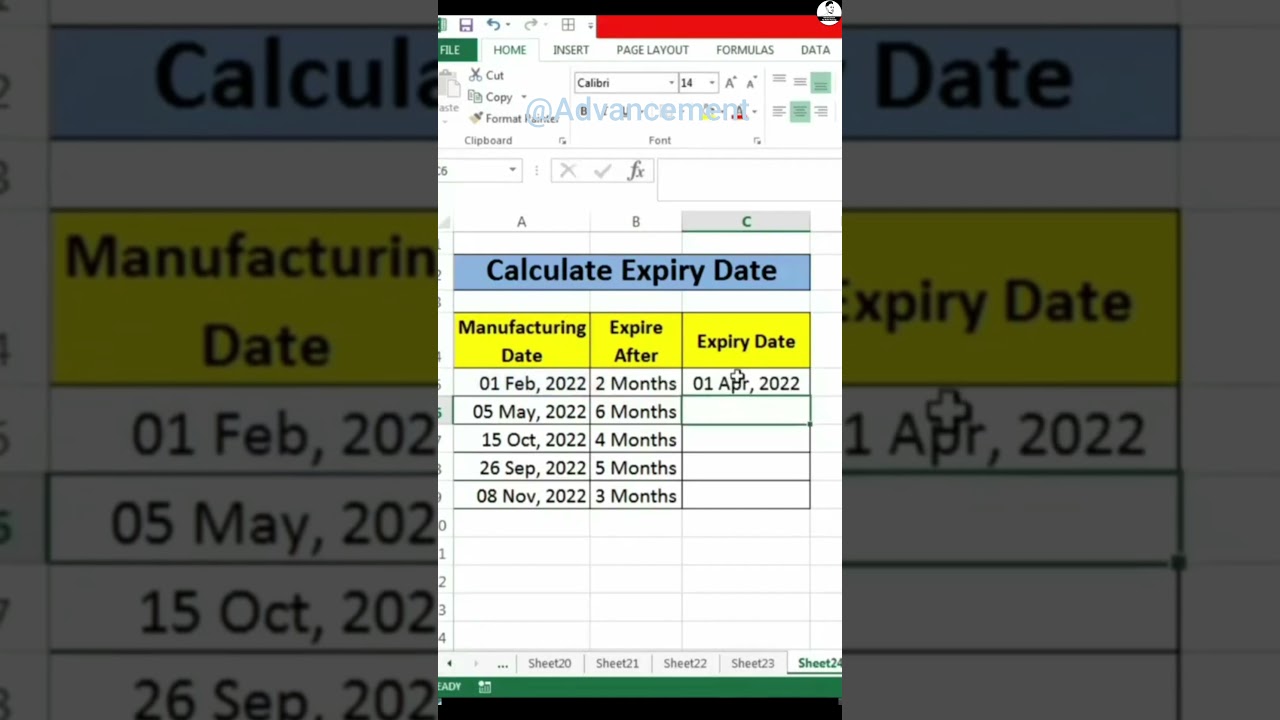Confirm entry with the formula bar checkmark
The image size is (1280, 720).
pyautogui.click(x=602, y=171)
